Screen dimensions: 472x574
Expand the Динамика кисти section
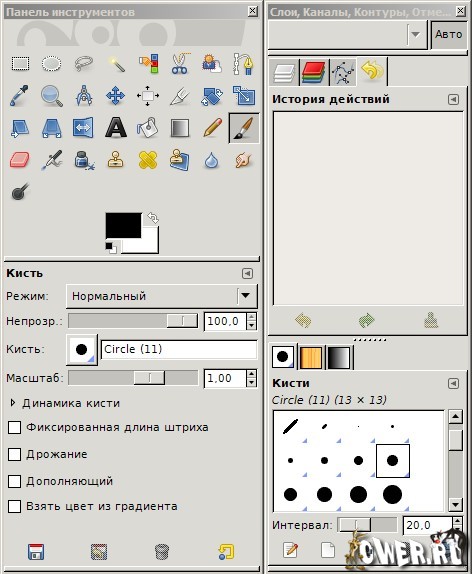(13, 403)
